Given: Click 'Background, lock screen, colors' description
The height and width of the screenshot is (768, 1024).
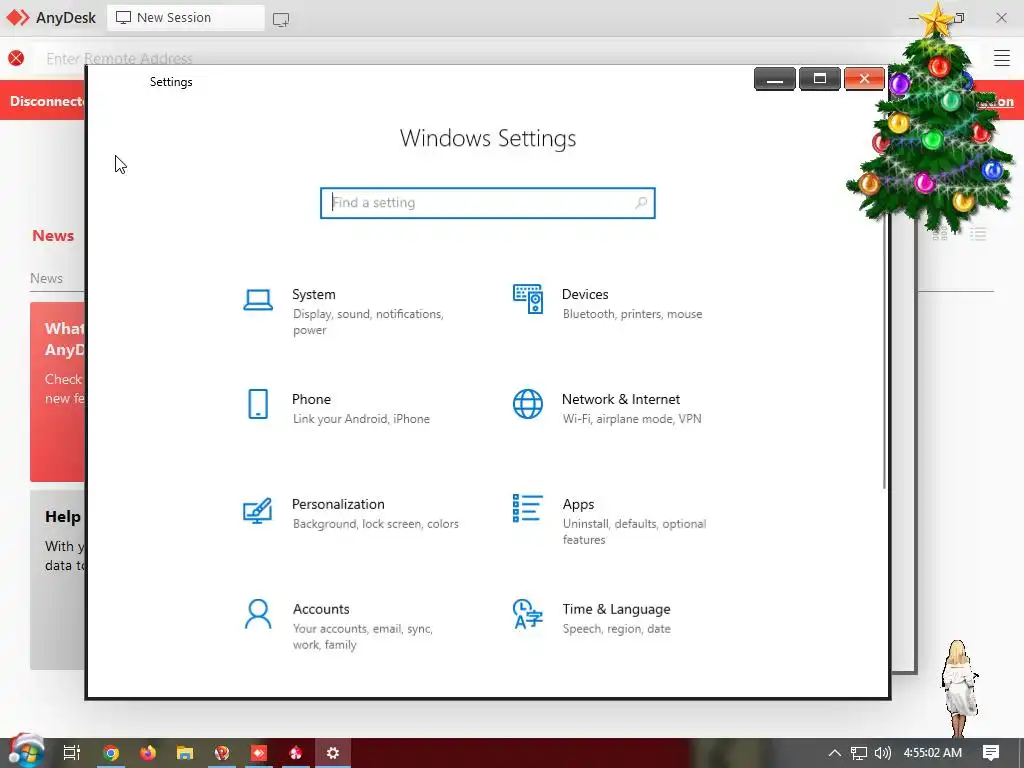Looking at the screenshot, I should (376, 524).
